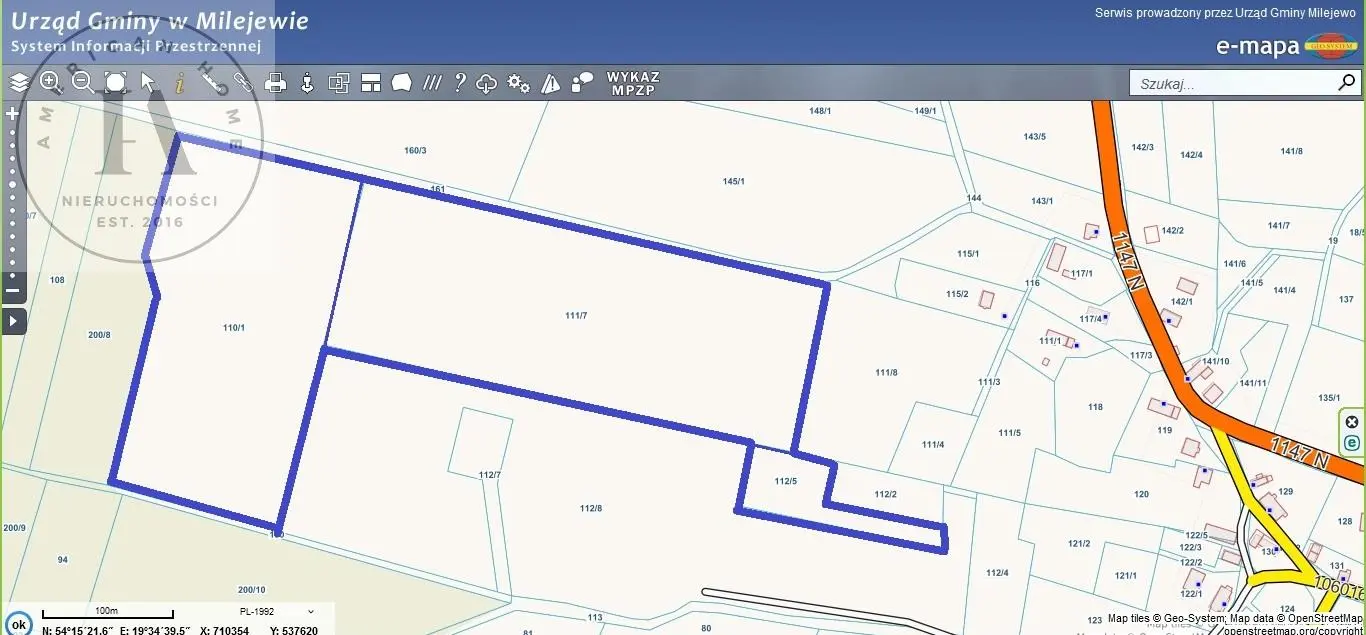Select the zoom out magnifier tool
The width and height of the screenshot is (1366, 635).
(83, 83)
